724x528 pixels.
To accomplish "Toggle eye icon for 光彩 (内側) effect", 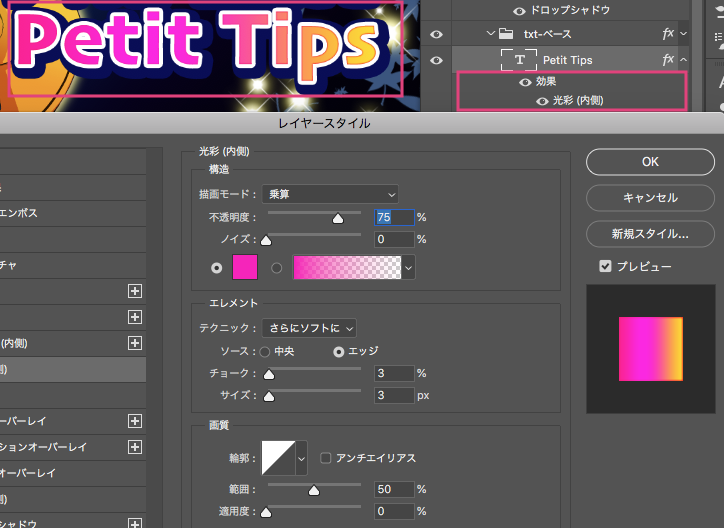I will (x=542, y=101).
